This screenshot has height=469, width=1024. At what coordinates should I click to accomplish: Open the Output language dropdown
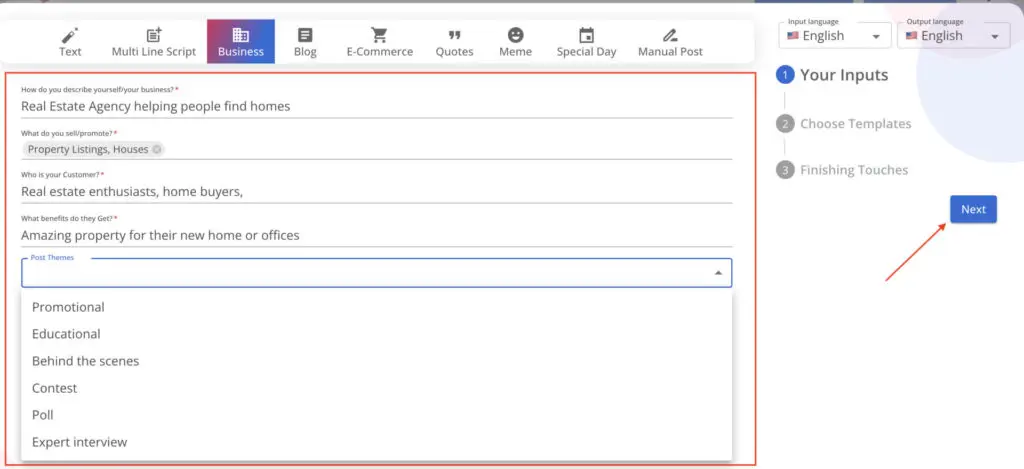[953, 35]
